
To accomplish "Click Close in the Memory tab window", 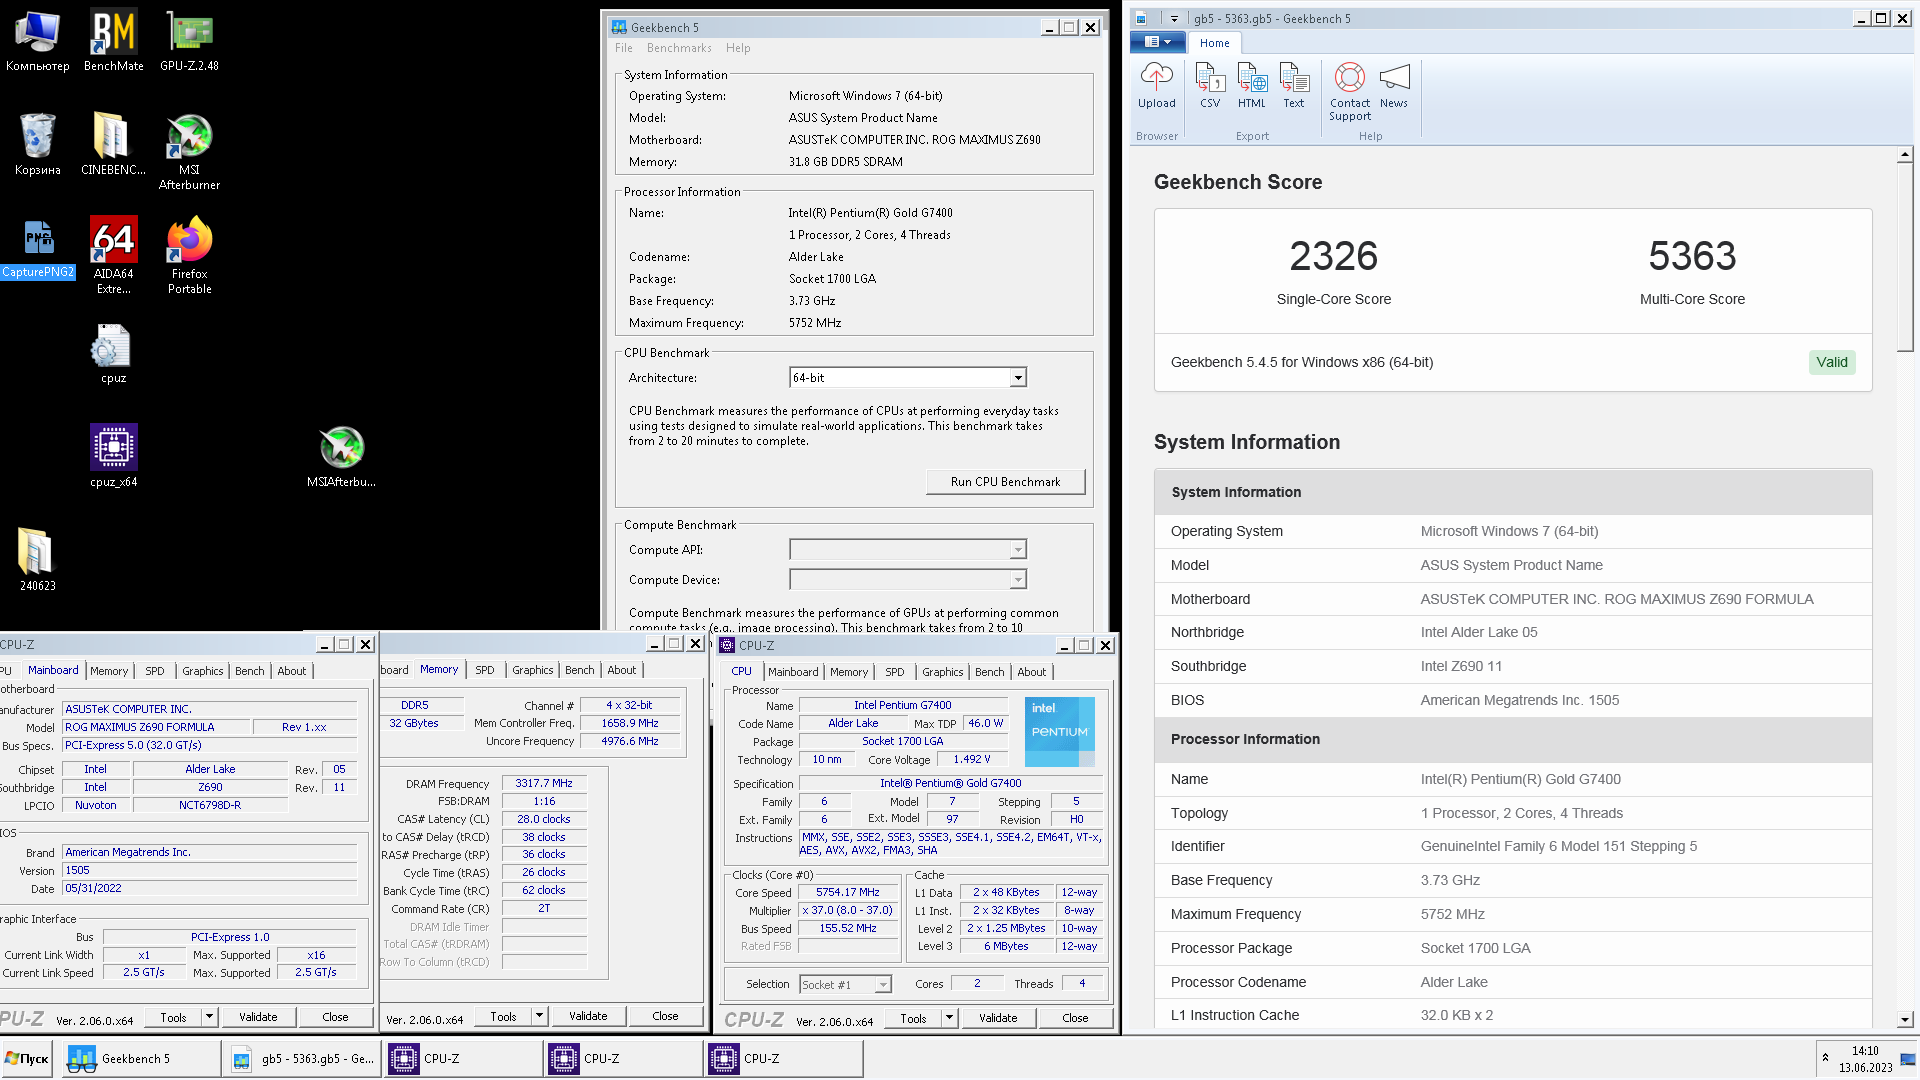I will click(665, 1016).
